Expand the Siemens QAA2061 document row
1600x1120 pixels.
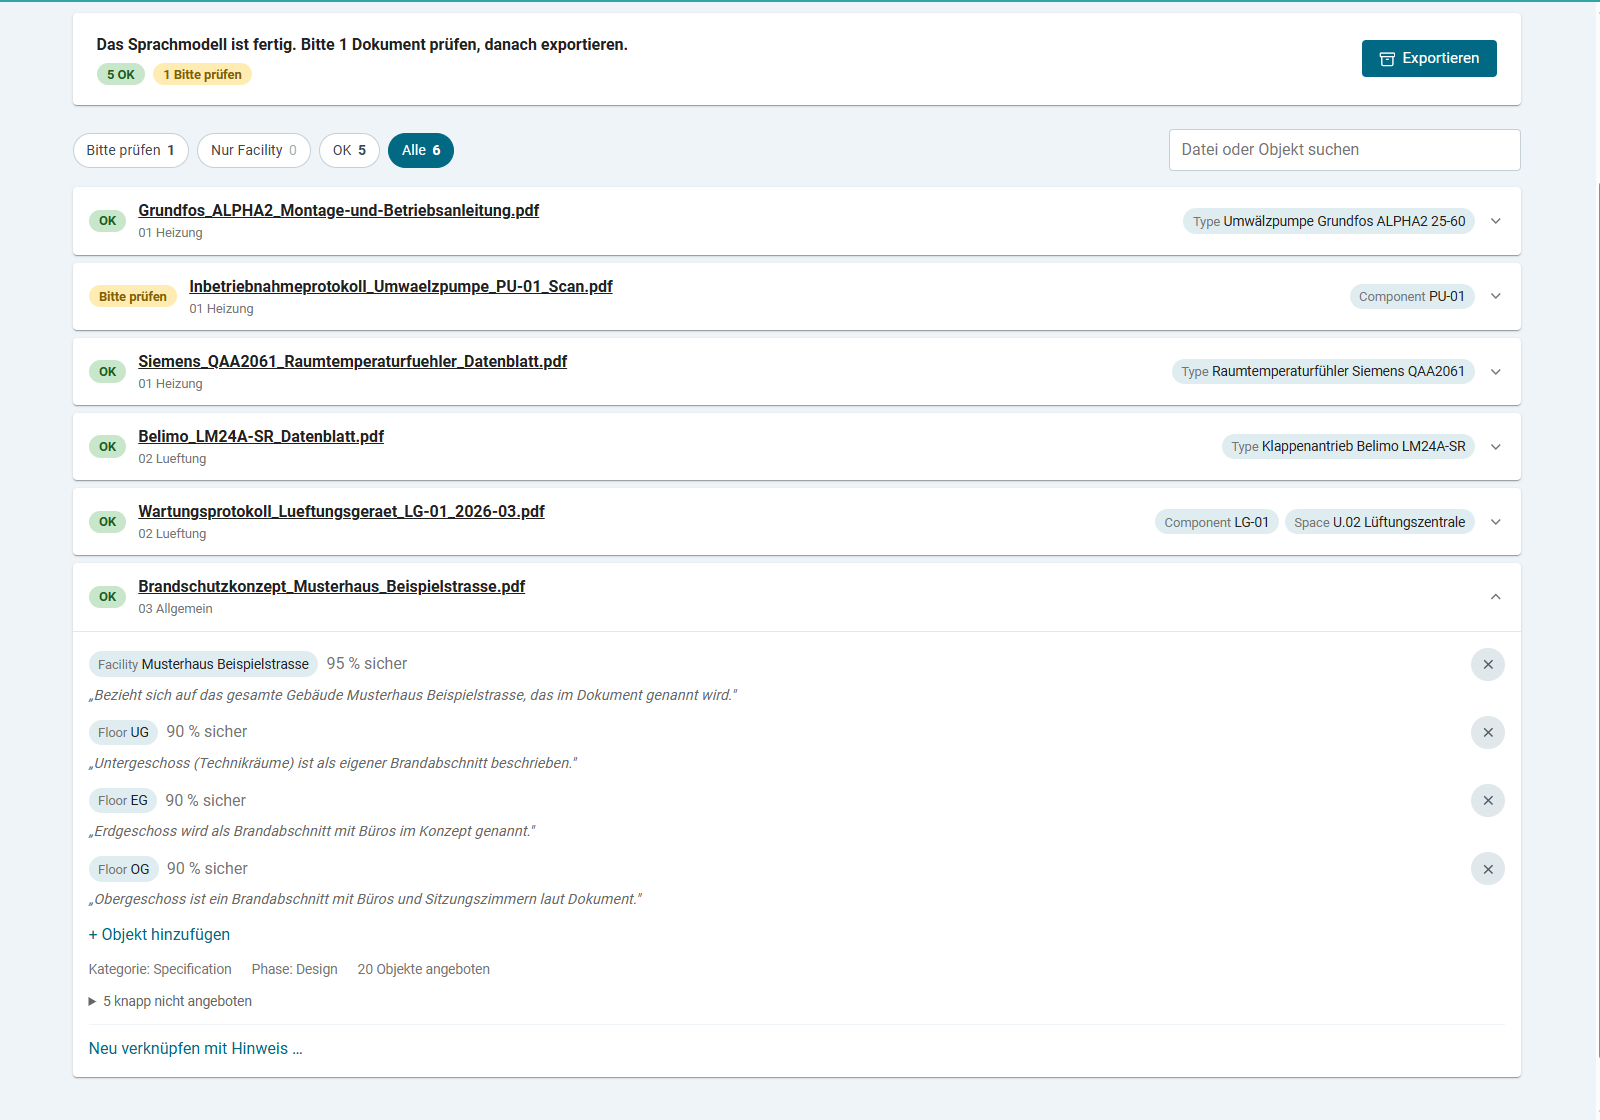coord(1496,371)
